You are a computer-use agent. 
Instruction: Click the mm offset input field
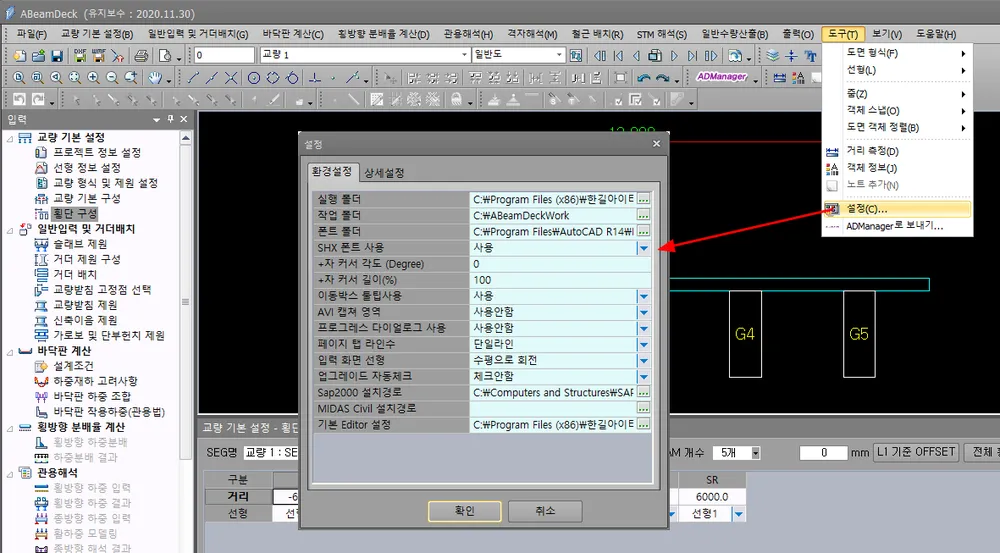coord(823,453)
